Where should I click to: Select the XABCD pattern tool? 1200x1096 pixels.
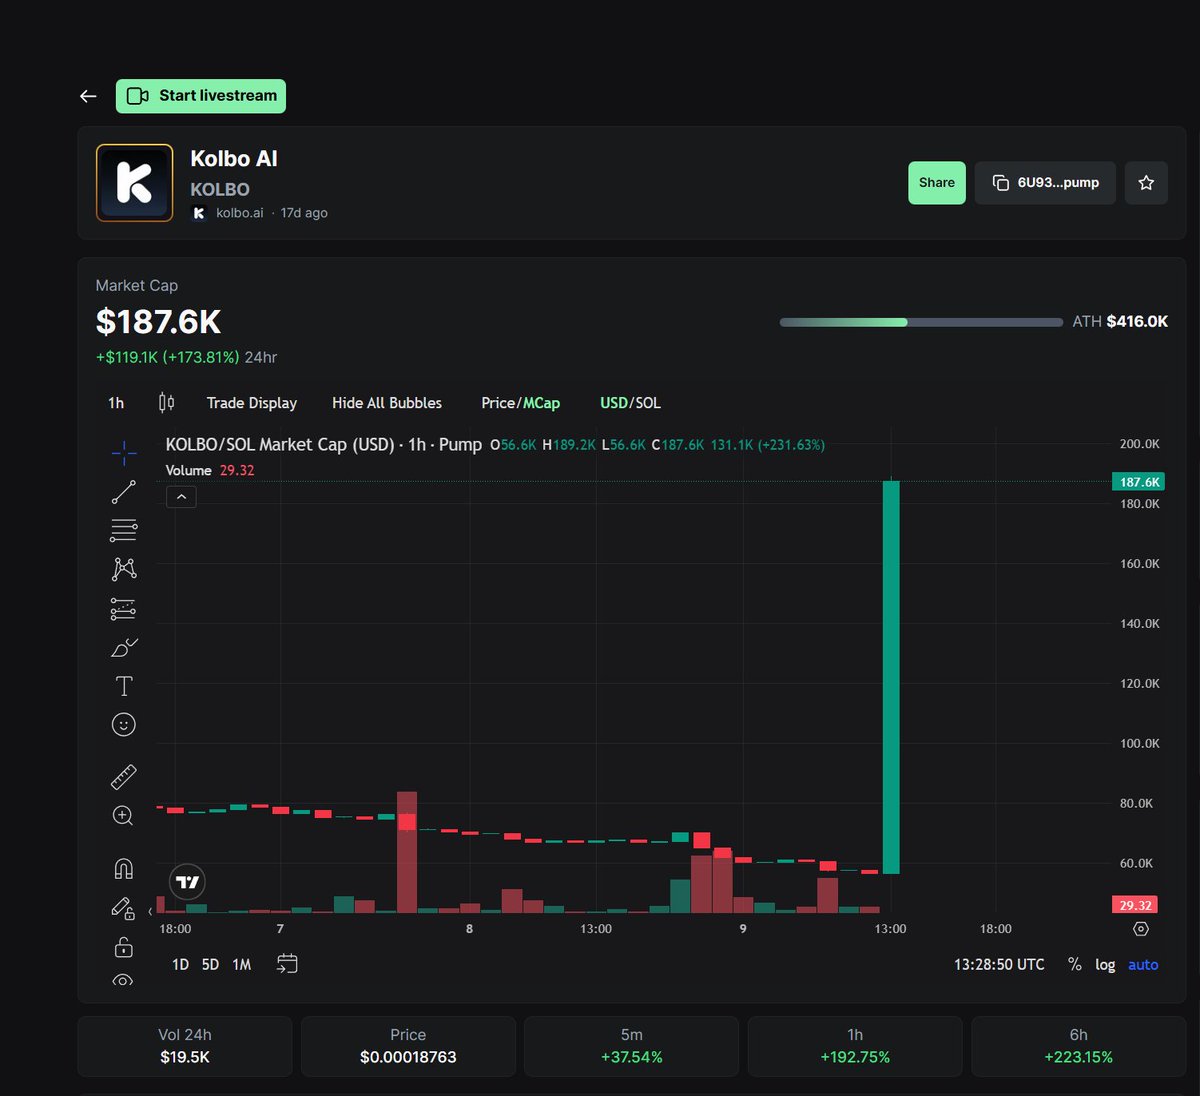123,568
